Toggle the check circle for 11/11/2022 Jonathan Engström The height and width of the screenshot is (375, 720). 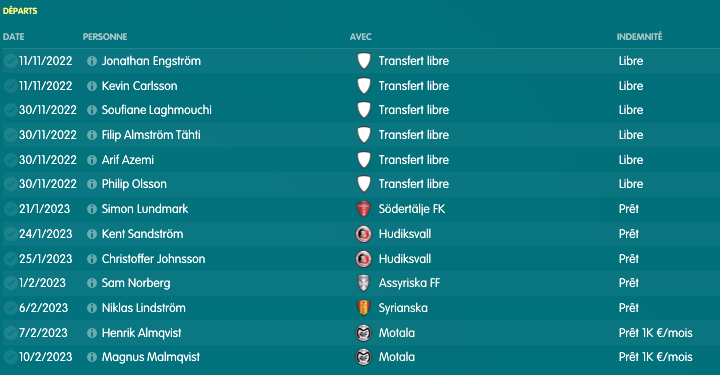[x=10, y=61]
